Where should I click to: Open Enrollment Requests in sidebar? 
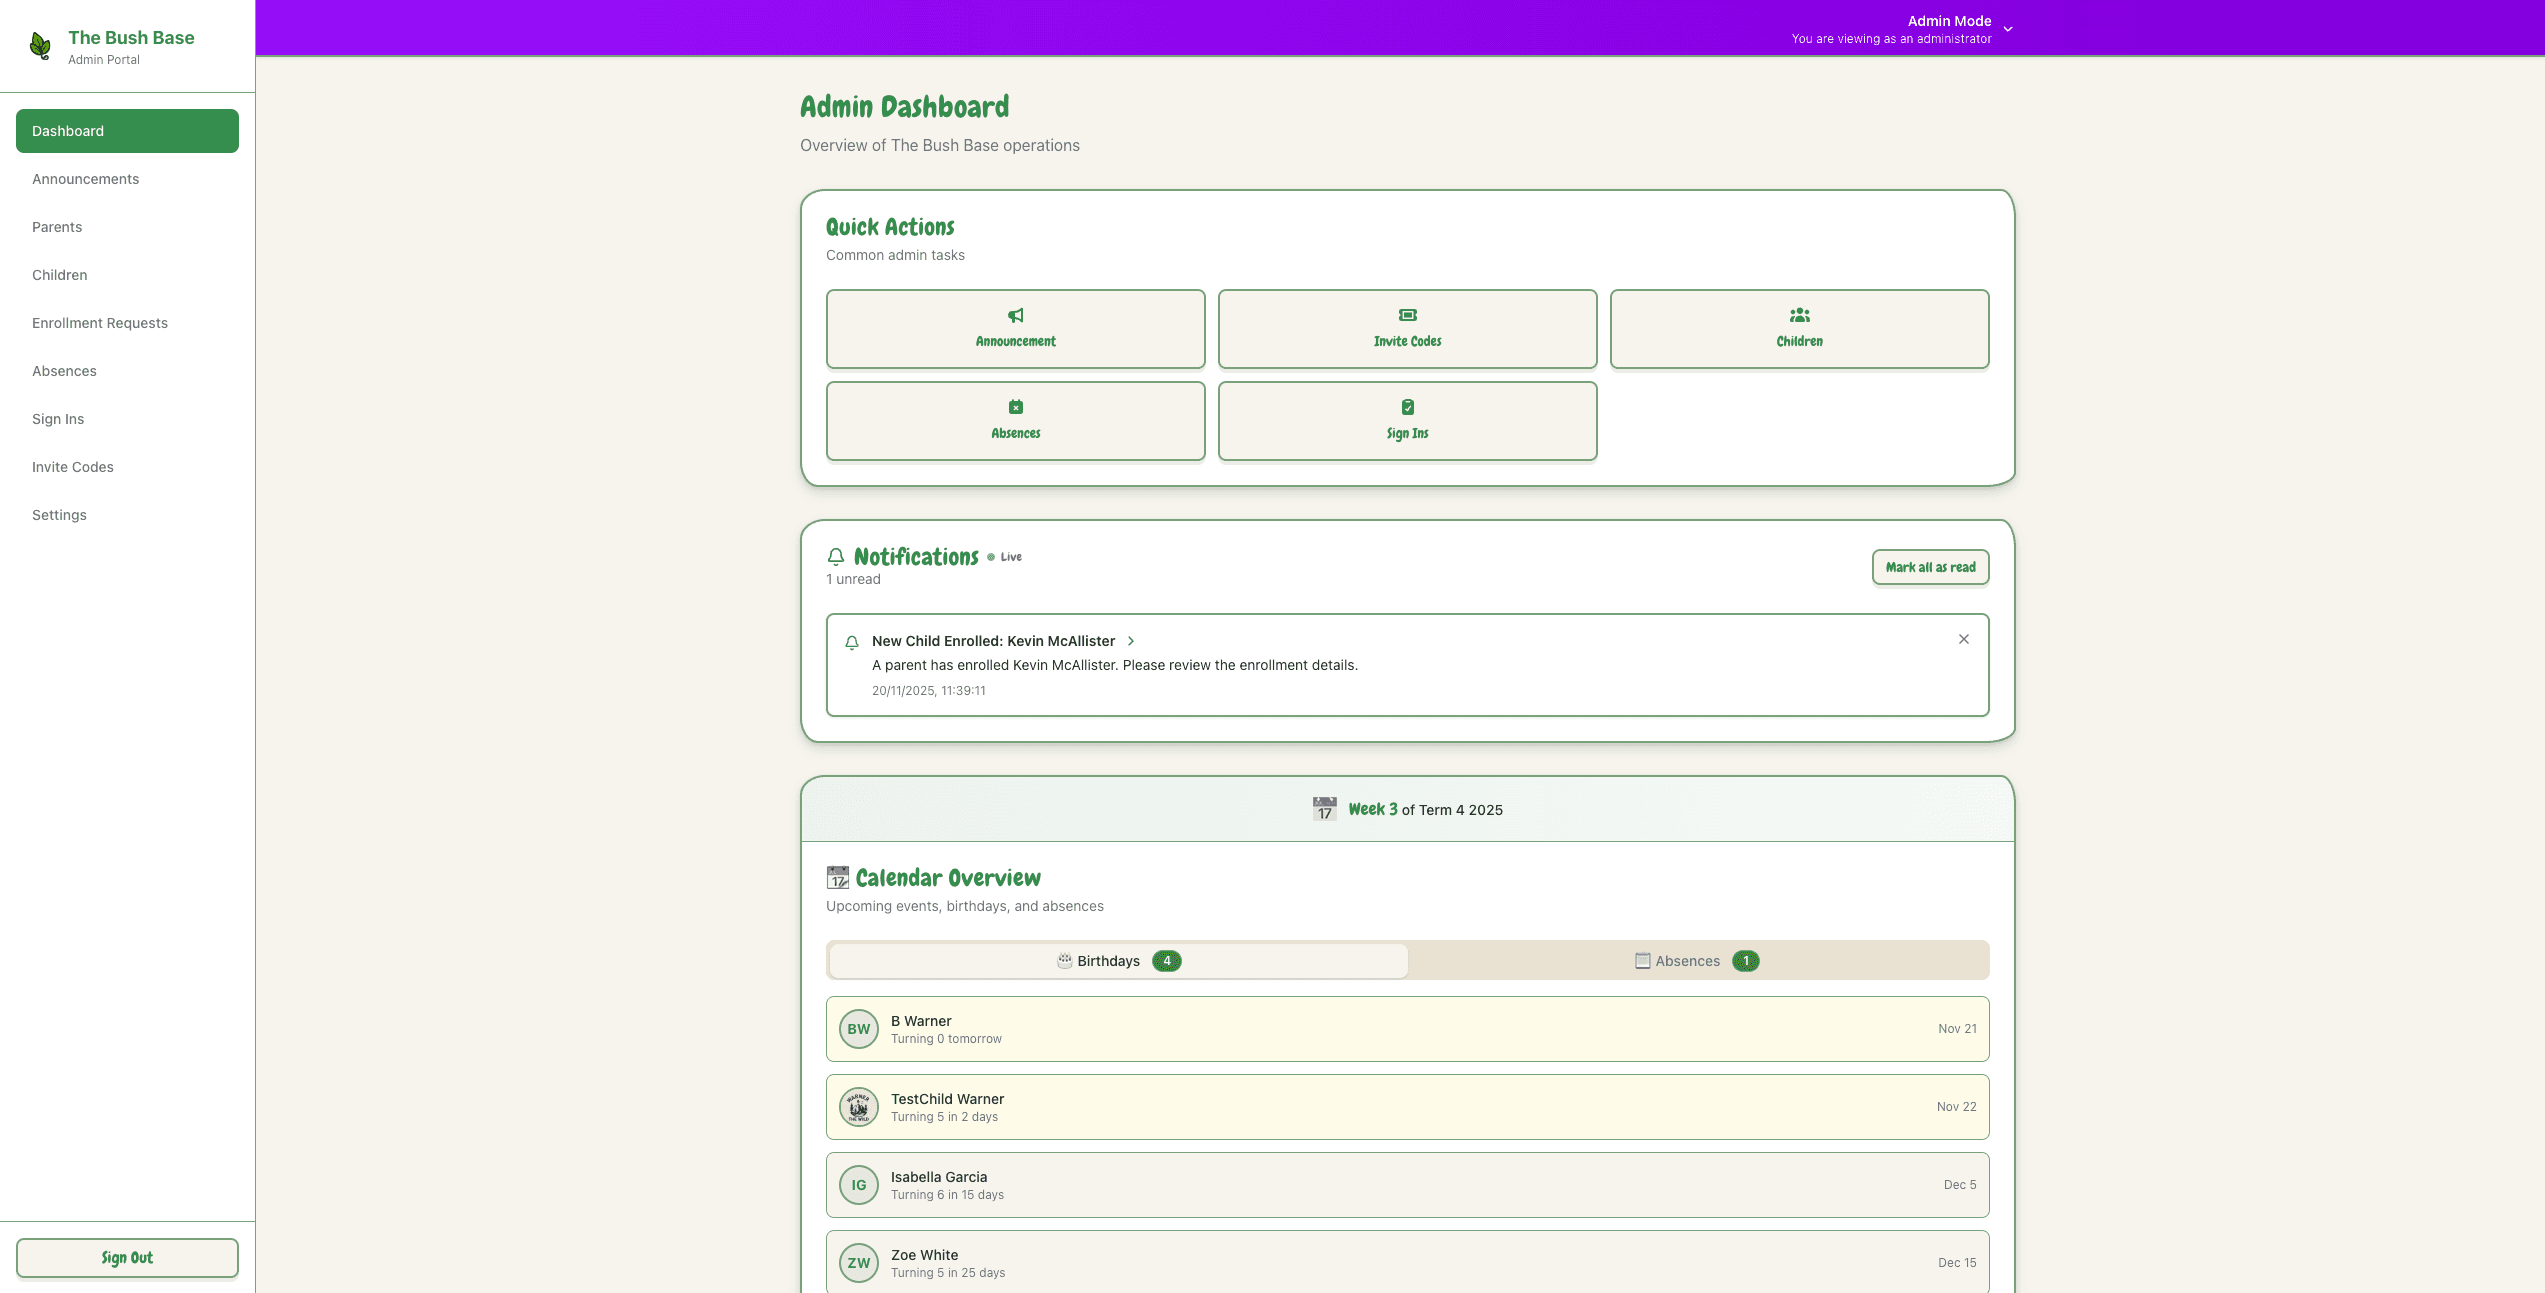click(x=127, y=323)
